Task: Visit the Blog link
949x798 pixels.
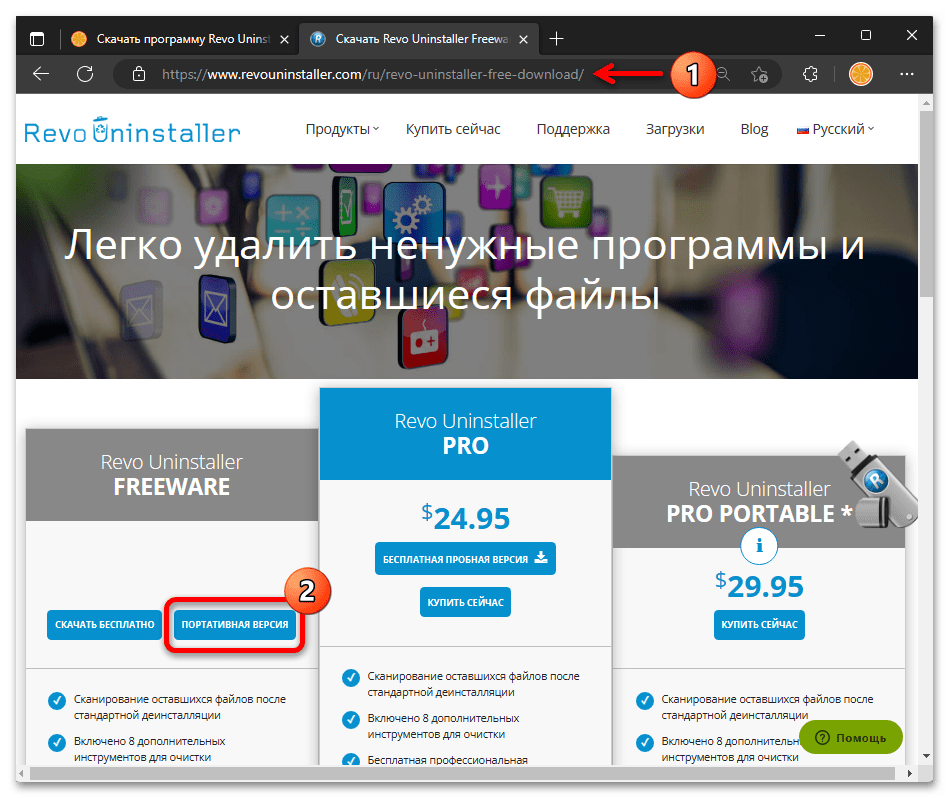Action: coord(754,129)
